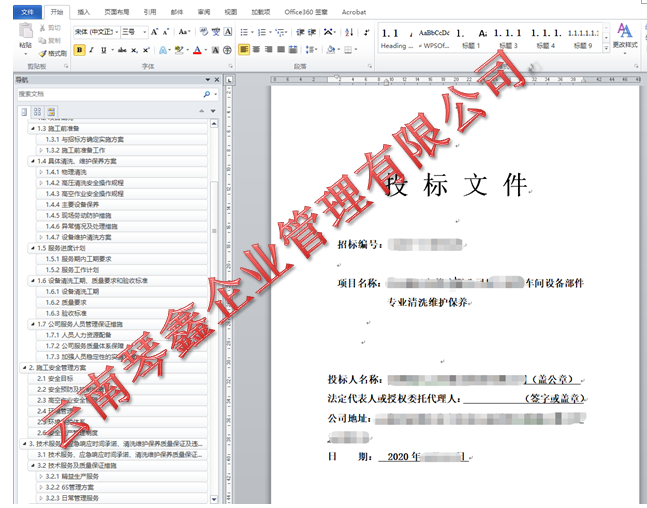
Task: Toggle Bold formatting
Action: pyautogui.click(x=79, y=50)
